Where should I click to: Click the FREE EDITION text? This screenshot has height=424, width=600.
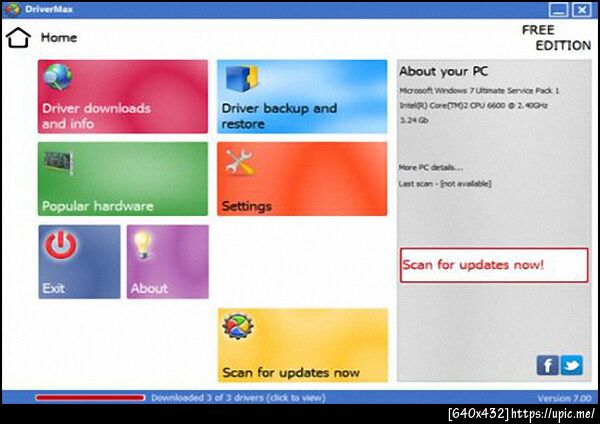[x=556, y=38]
